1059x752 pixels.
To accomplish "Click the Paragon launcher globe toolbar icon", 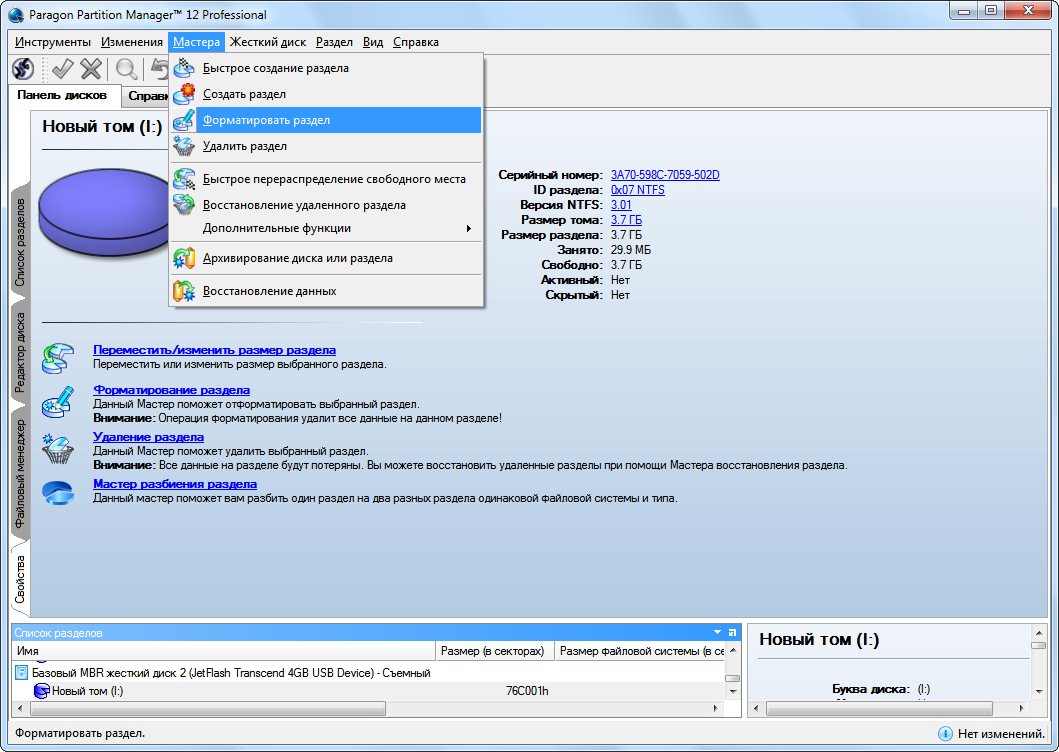I will coord(23,68).
